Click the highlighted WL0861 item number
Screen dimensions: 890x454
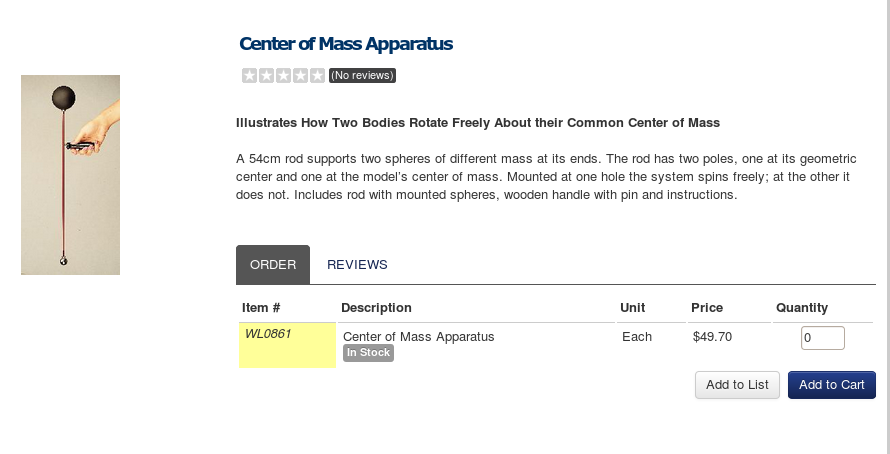268,334
